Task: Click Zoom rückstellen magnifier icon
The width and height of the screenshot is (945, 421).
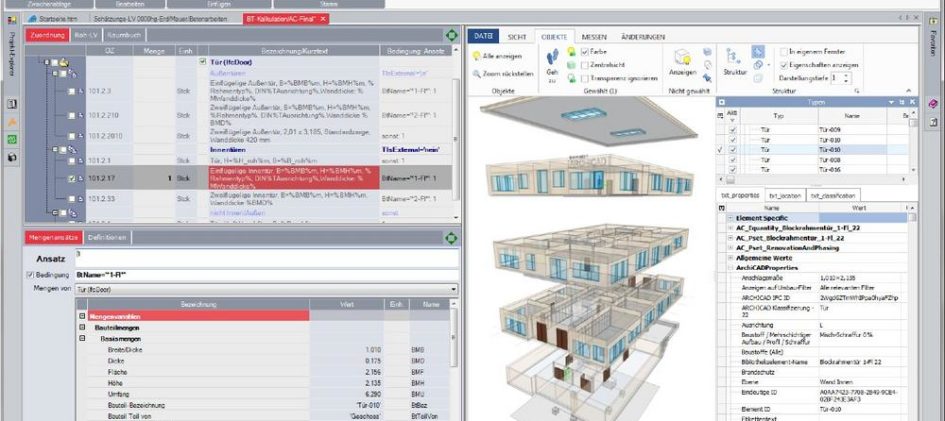Action: [x=476, y=73]
